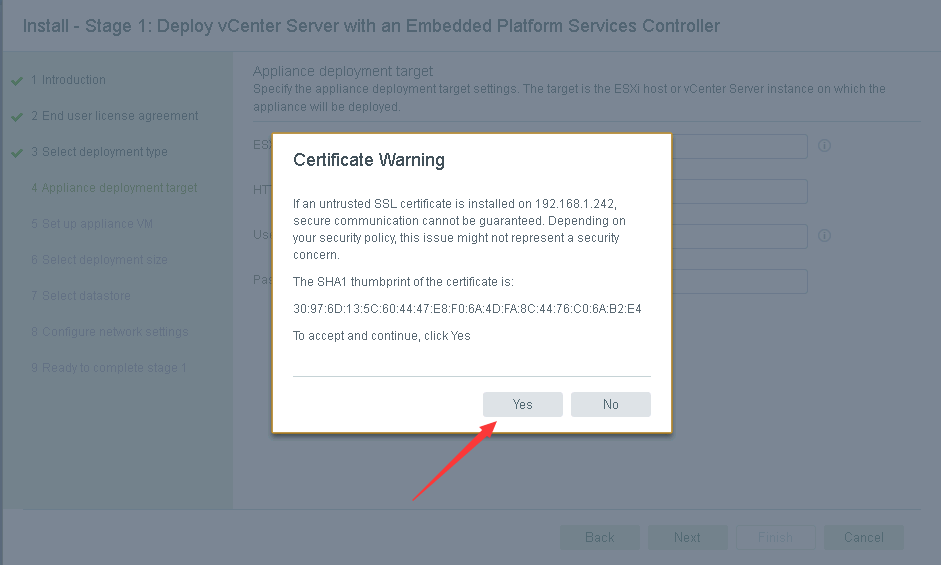Click the info icon beside the ESXi host field

(825, 145)
